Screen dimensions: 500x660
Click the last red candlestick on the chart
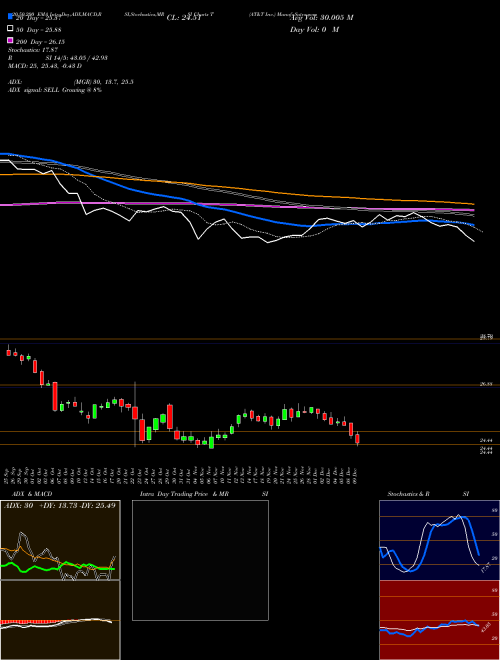357,439
